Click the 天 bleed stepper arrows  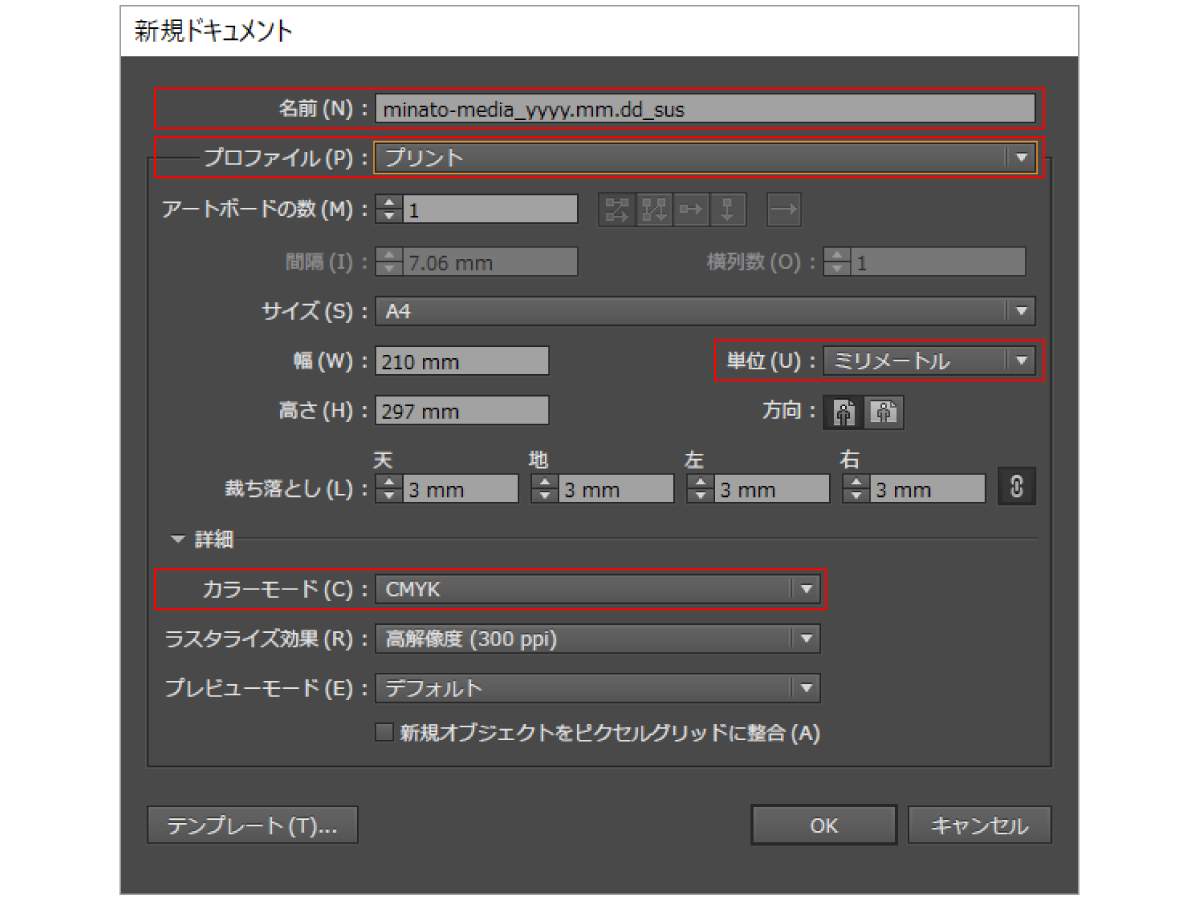tap(389, 489)
